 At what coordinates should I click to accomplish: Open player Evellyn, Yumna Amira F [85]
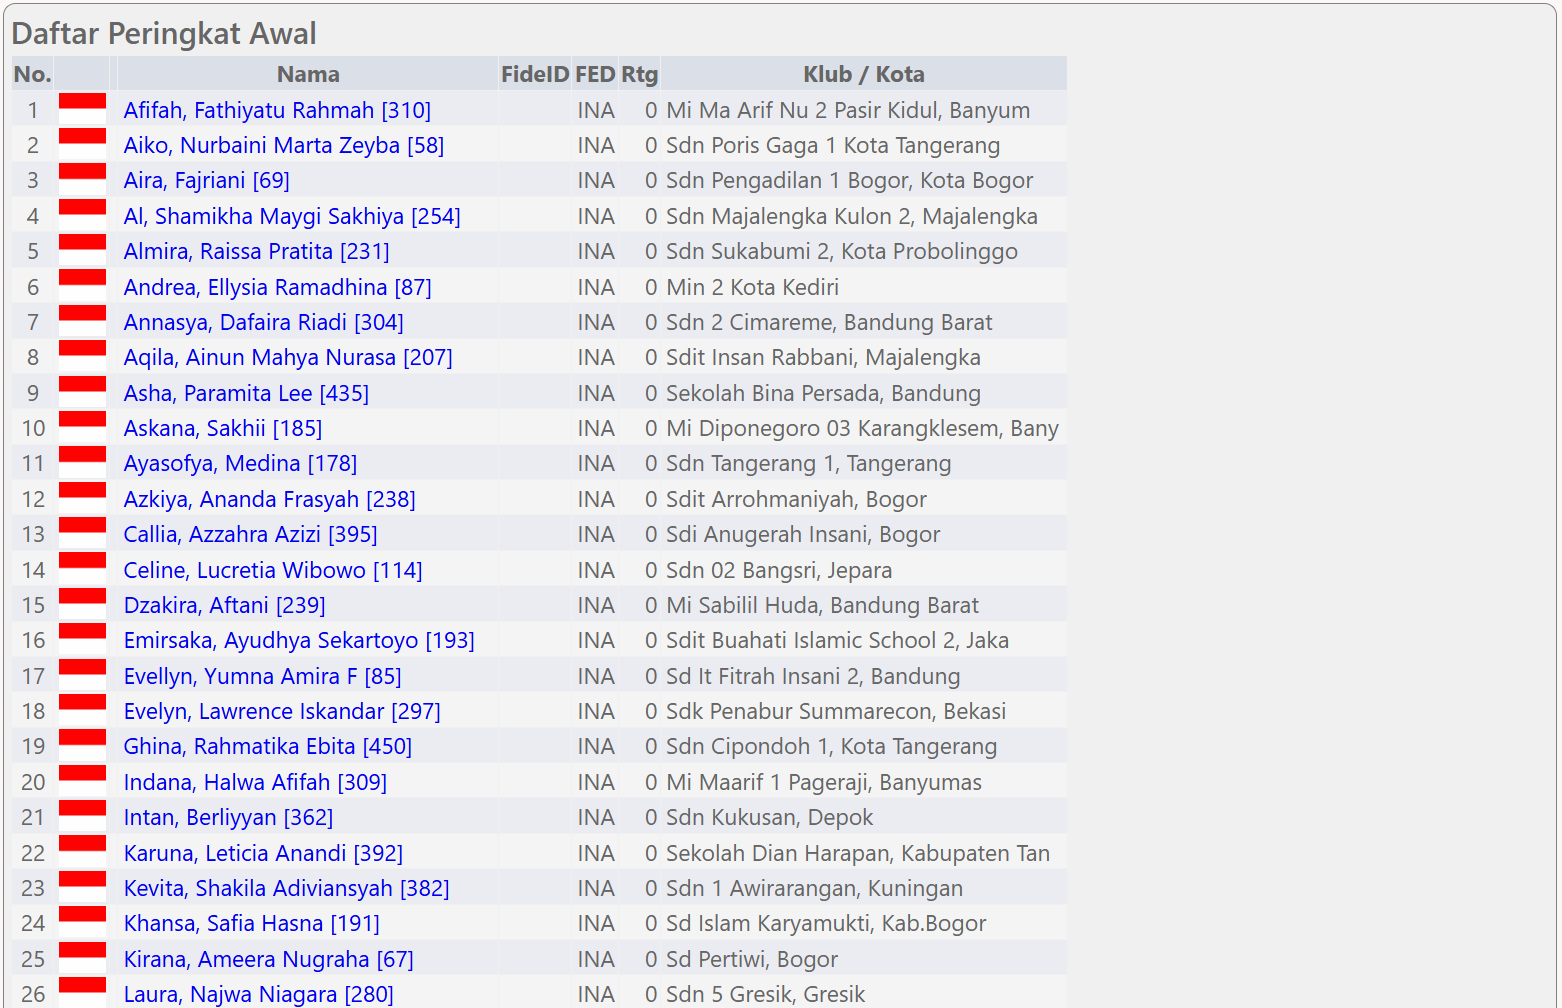[262, 676]
